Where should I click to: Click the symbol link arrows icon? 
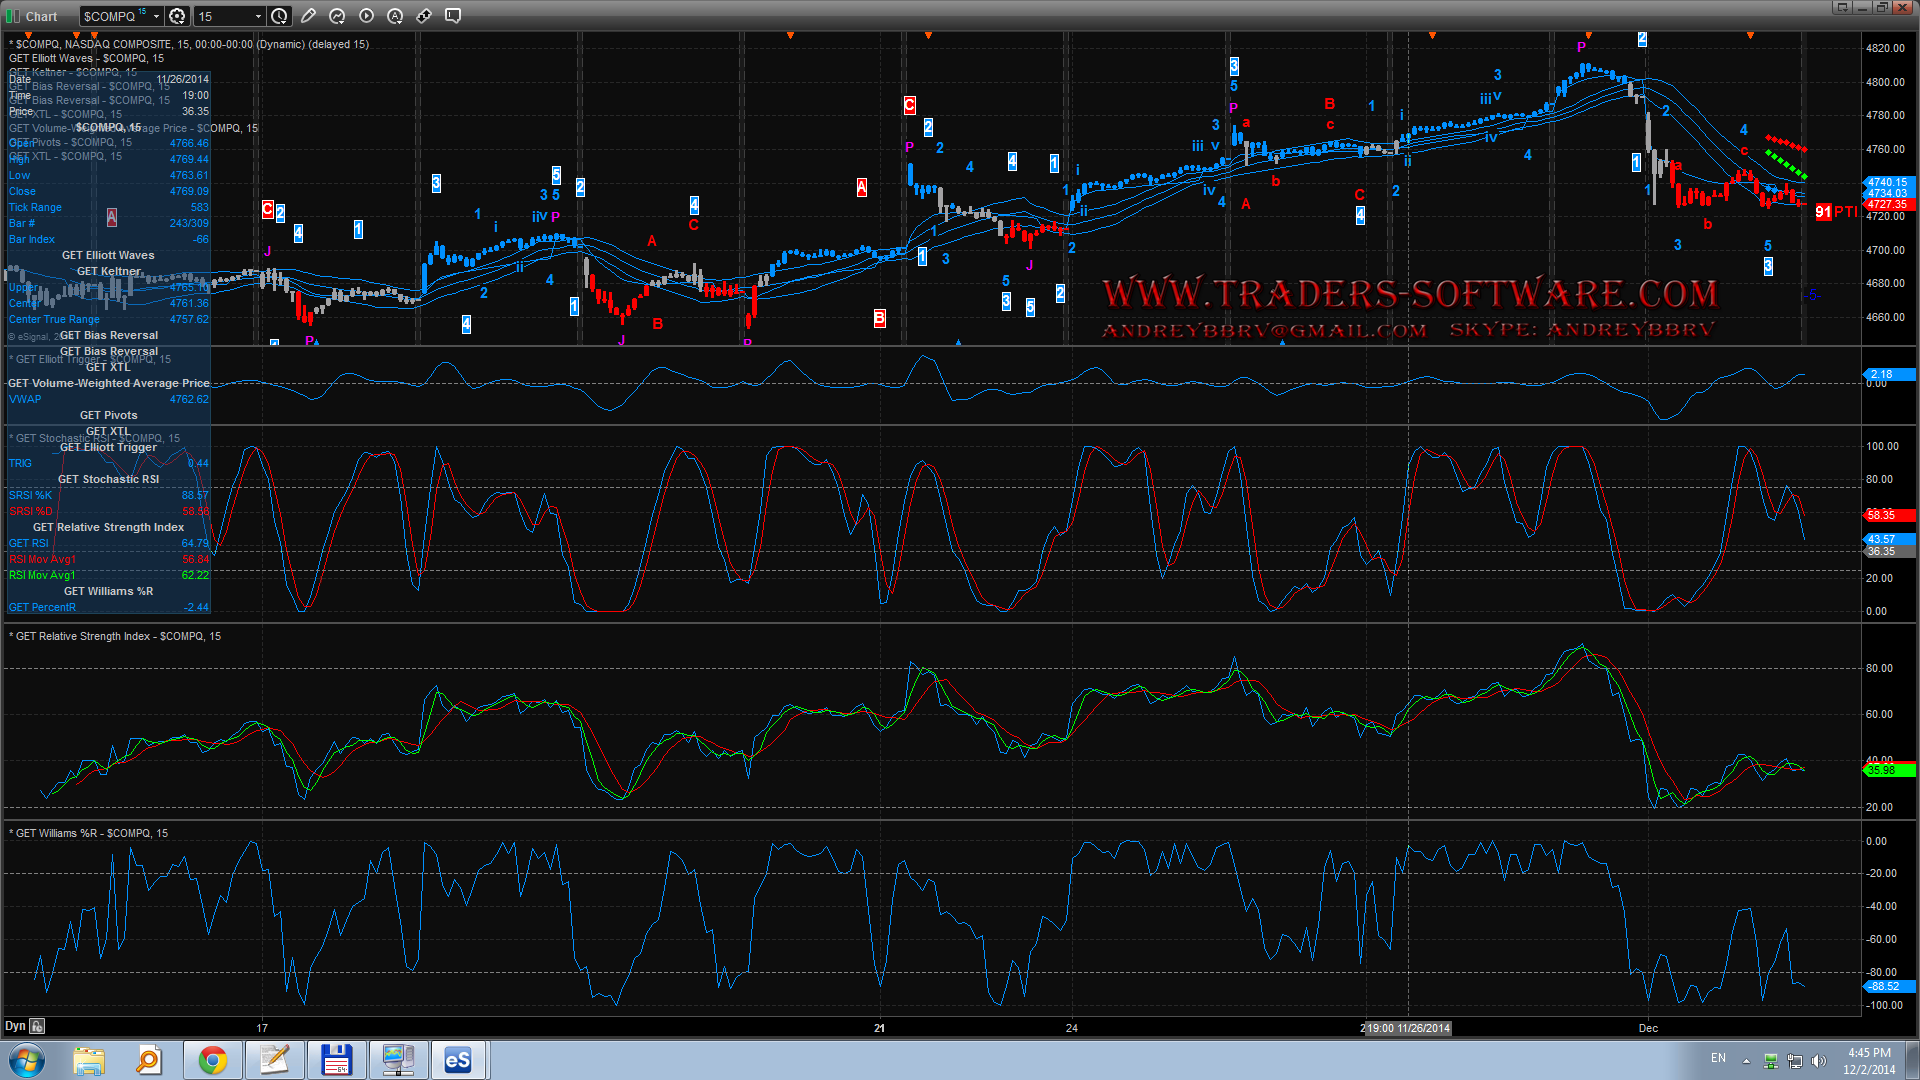(424, 16)
